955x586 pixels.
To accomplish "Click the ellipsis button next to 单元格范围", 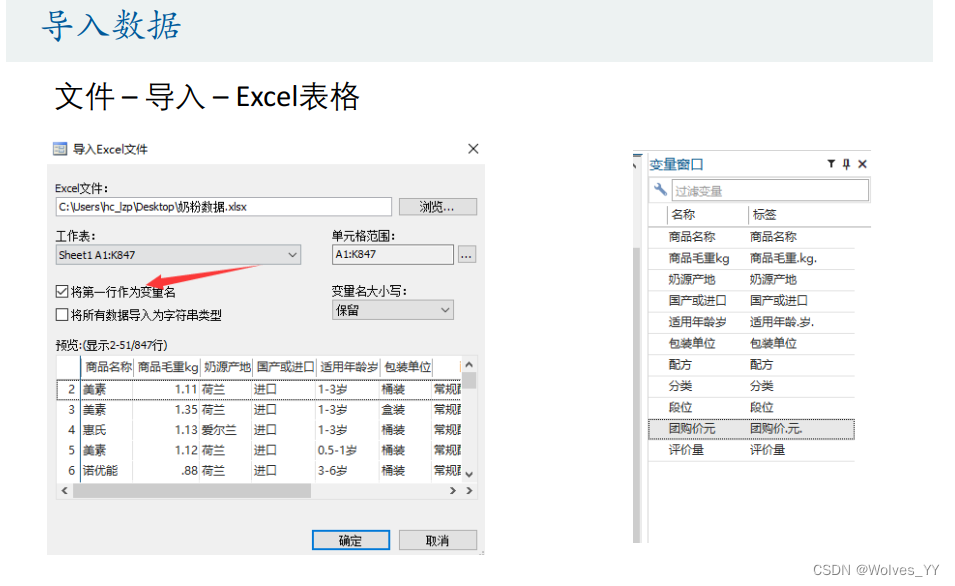I will click(467, 255).
